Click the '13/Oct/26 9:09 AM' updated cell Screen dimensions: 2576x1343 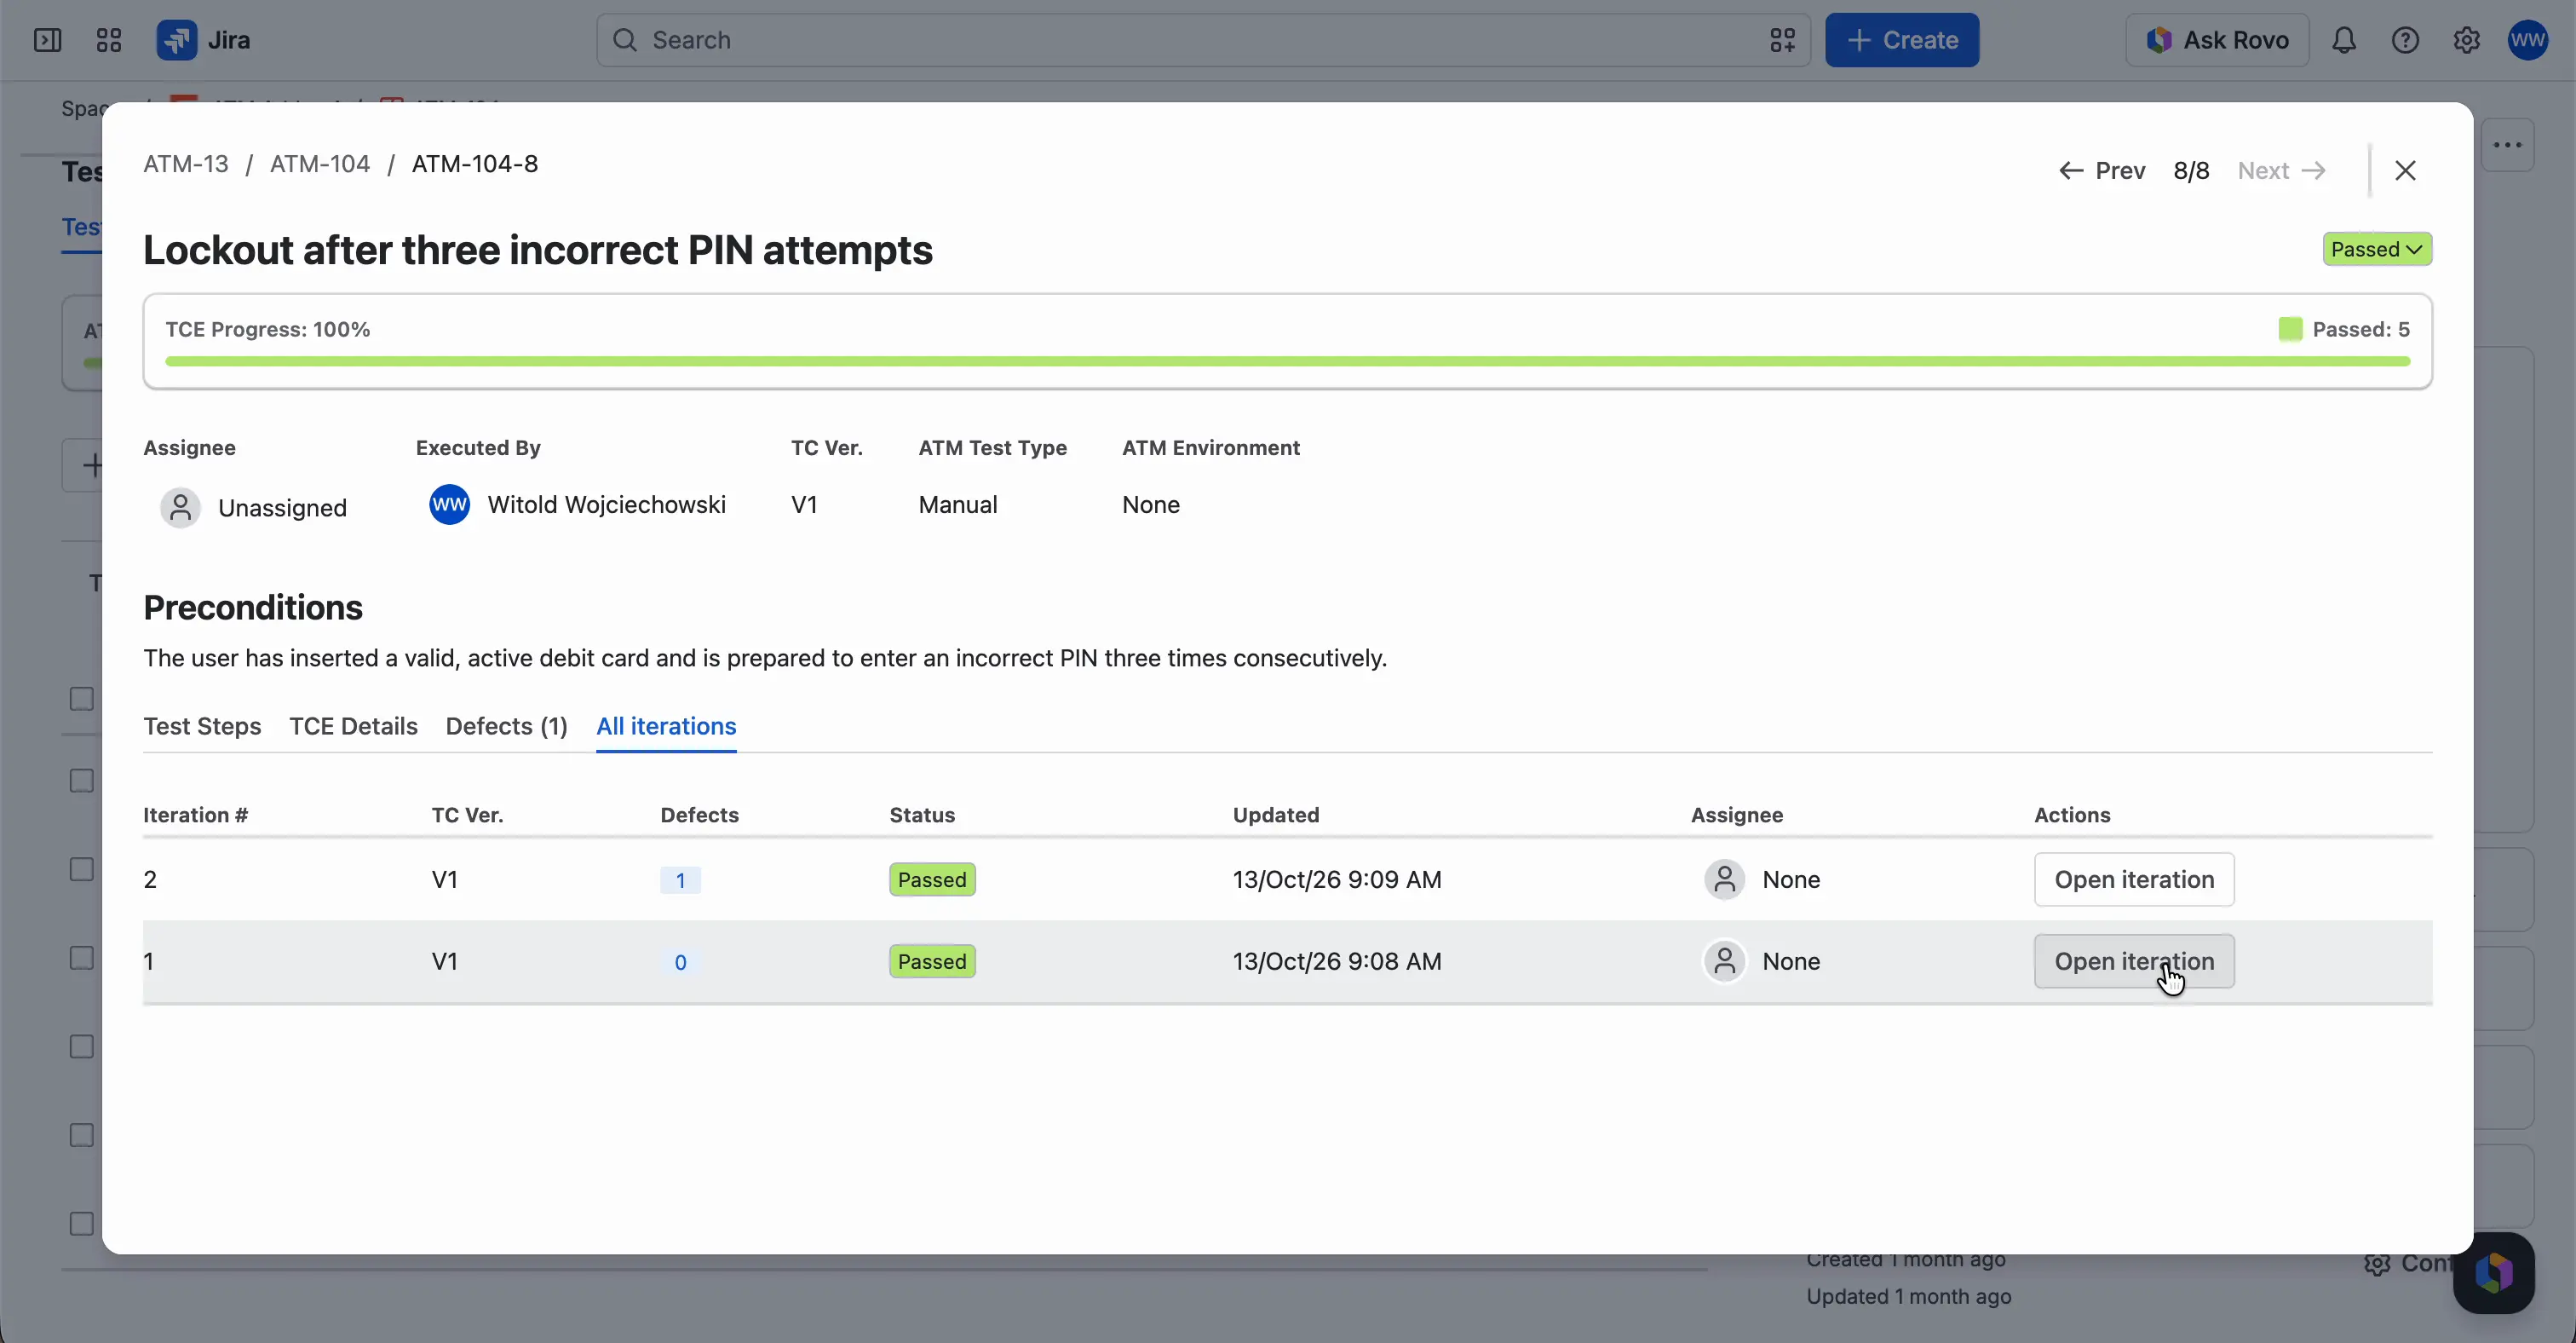coord(1337,880)
